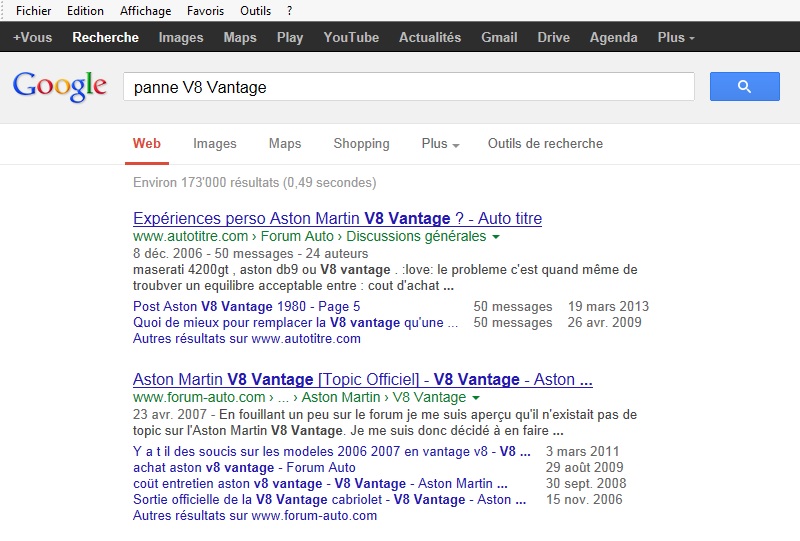This screenshot has height=541, width=800.
Task: Open sublink 'Post Aston V8 Vantage 1980 - Page 5'
Action: (246, 306)
